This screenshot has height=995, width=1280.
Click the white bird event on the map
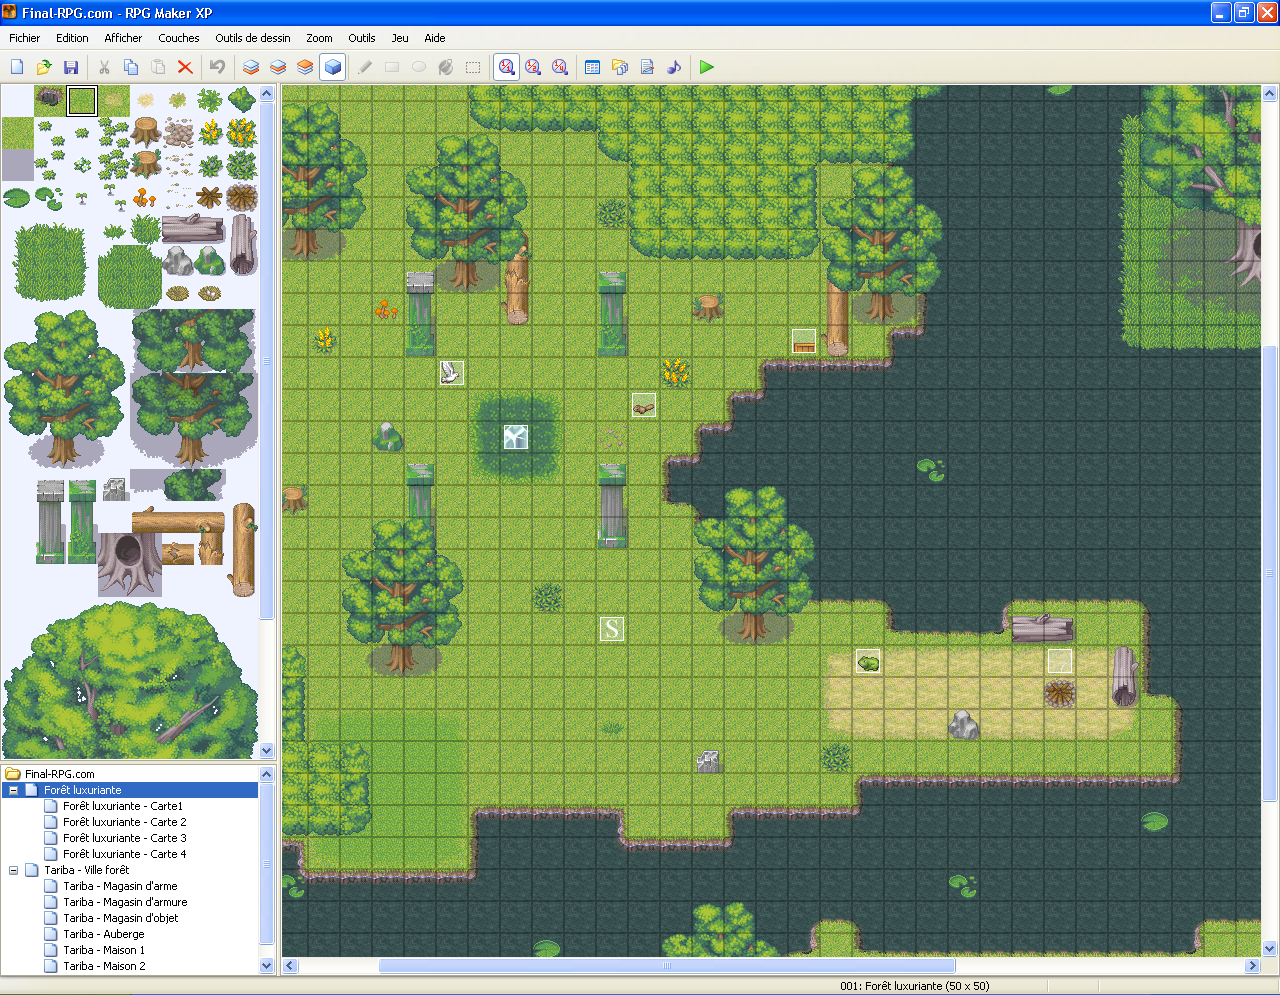tap(452, 373)
